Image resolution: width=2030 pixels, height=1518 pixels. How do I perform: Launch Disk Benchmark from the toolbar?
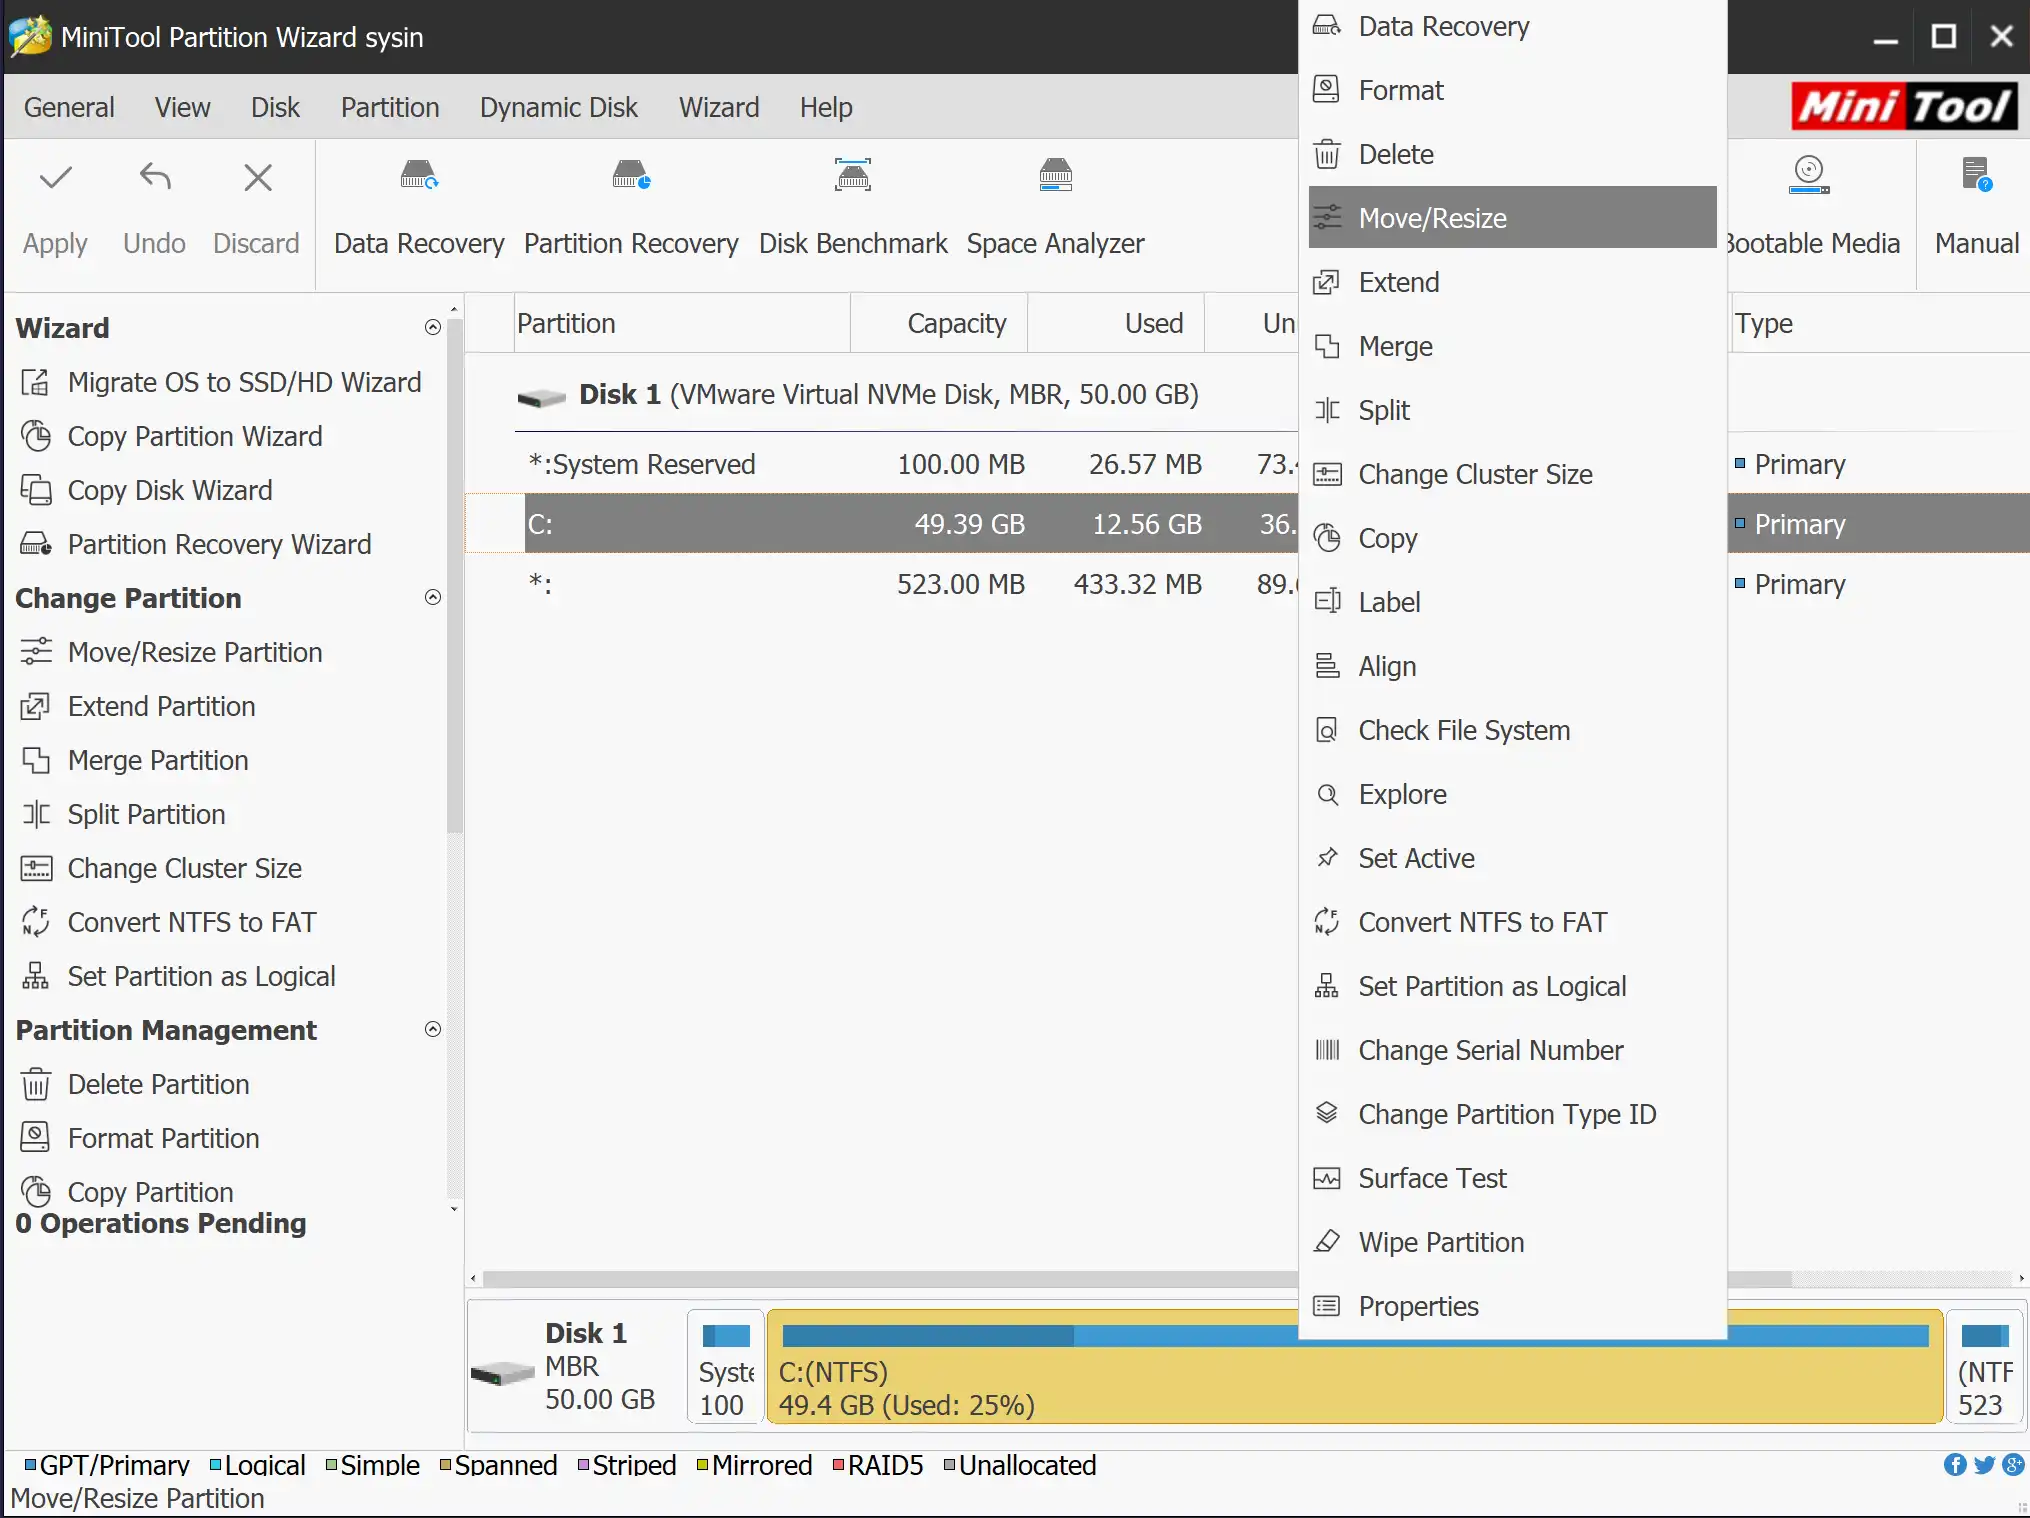point(853,208)
